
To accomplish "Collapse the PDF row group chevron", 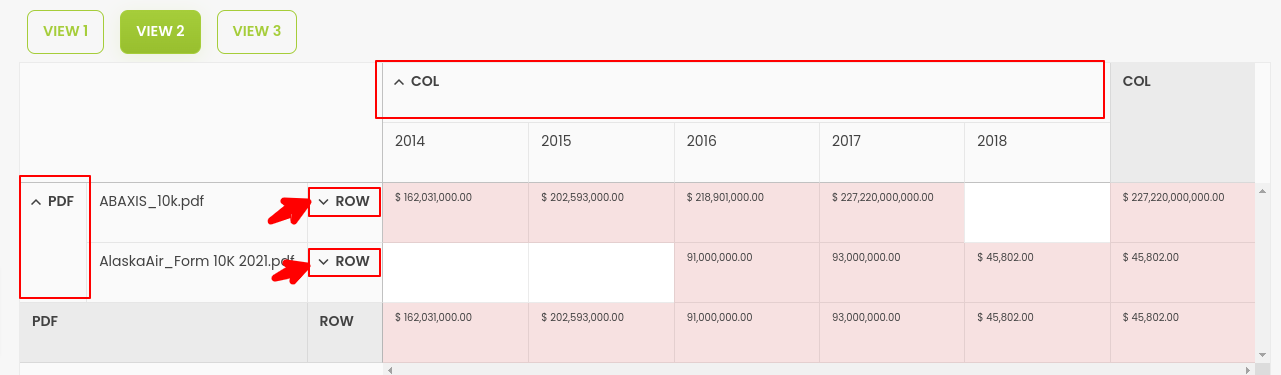I will click(36, 202).
